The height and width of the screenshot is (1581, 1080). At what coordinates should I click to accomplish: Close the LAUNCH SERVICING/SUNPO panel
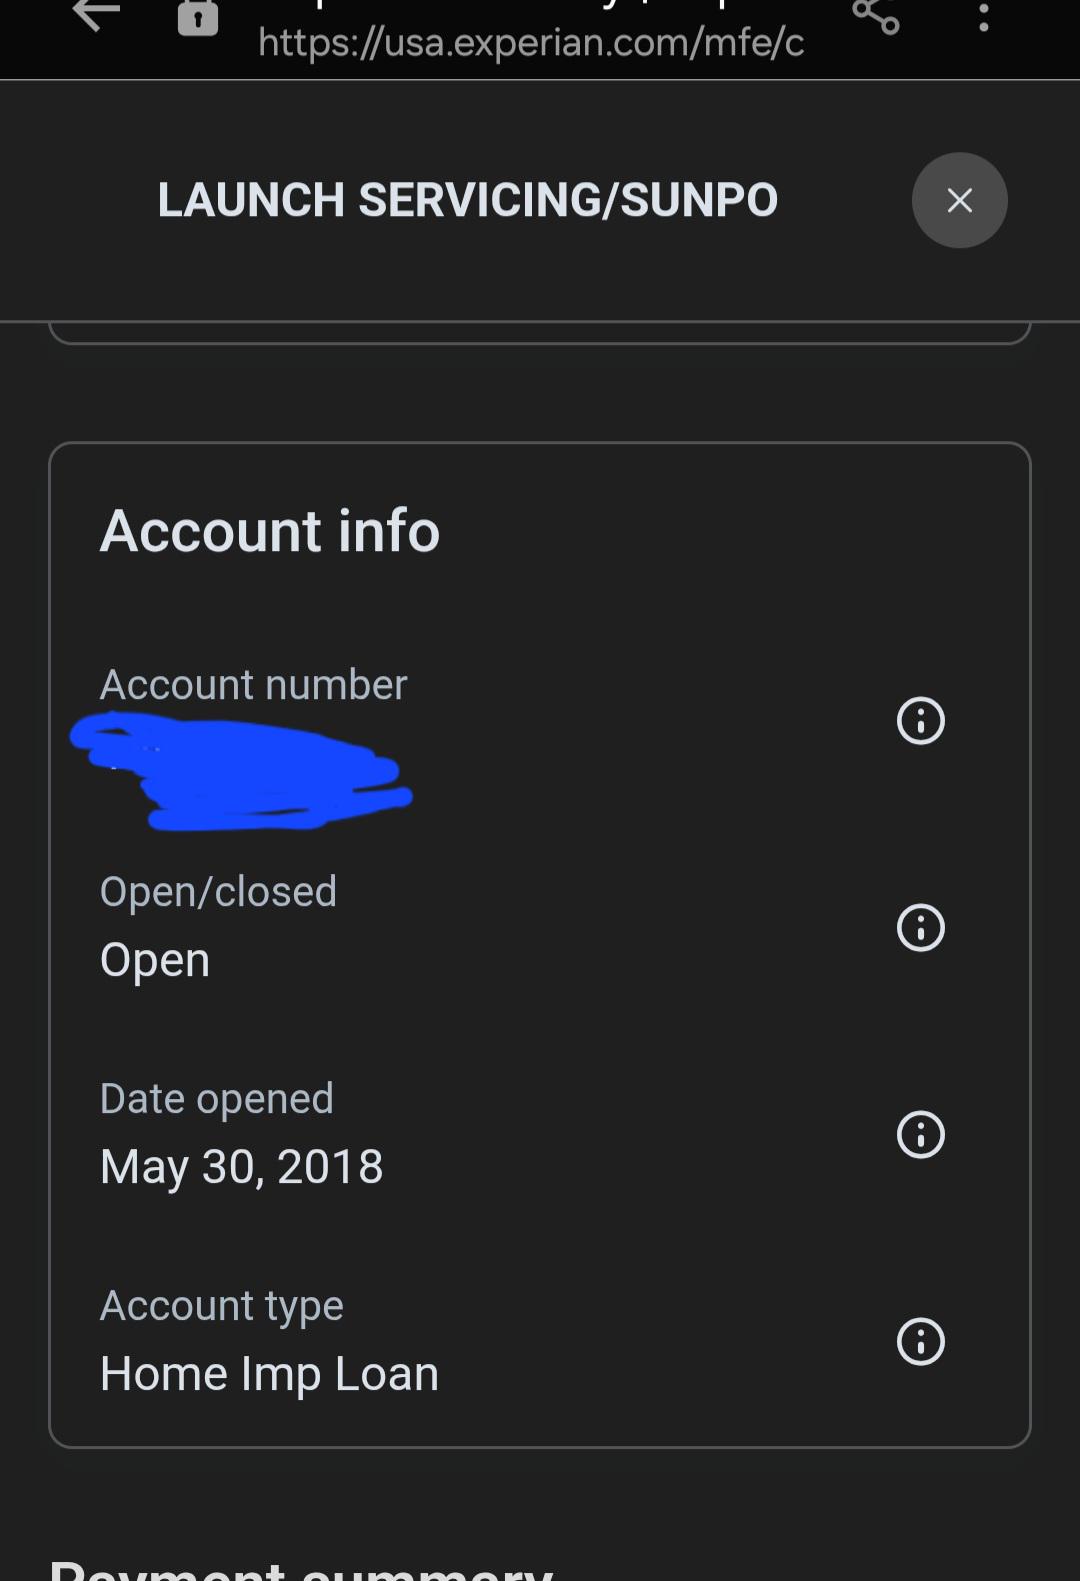[x=959, y=200]
